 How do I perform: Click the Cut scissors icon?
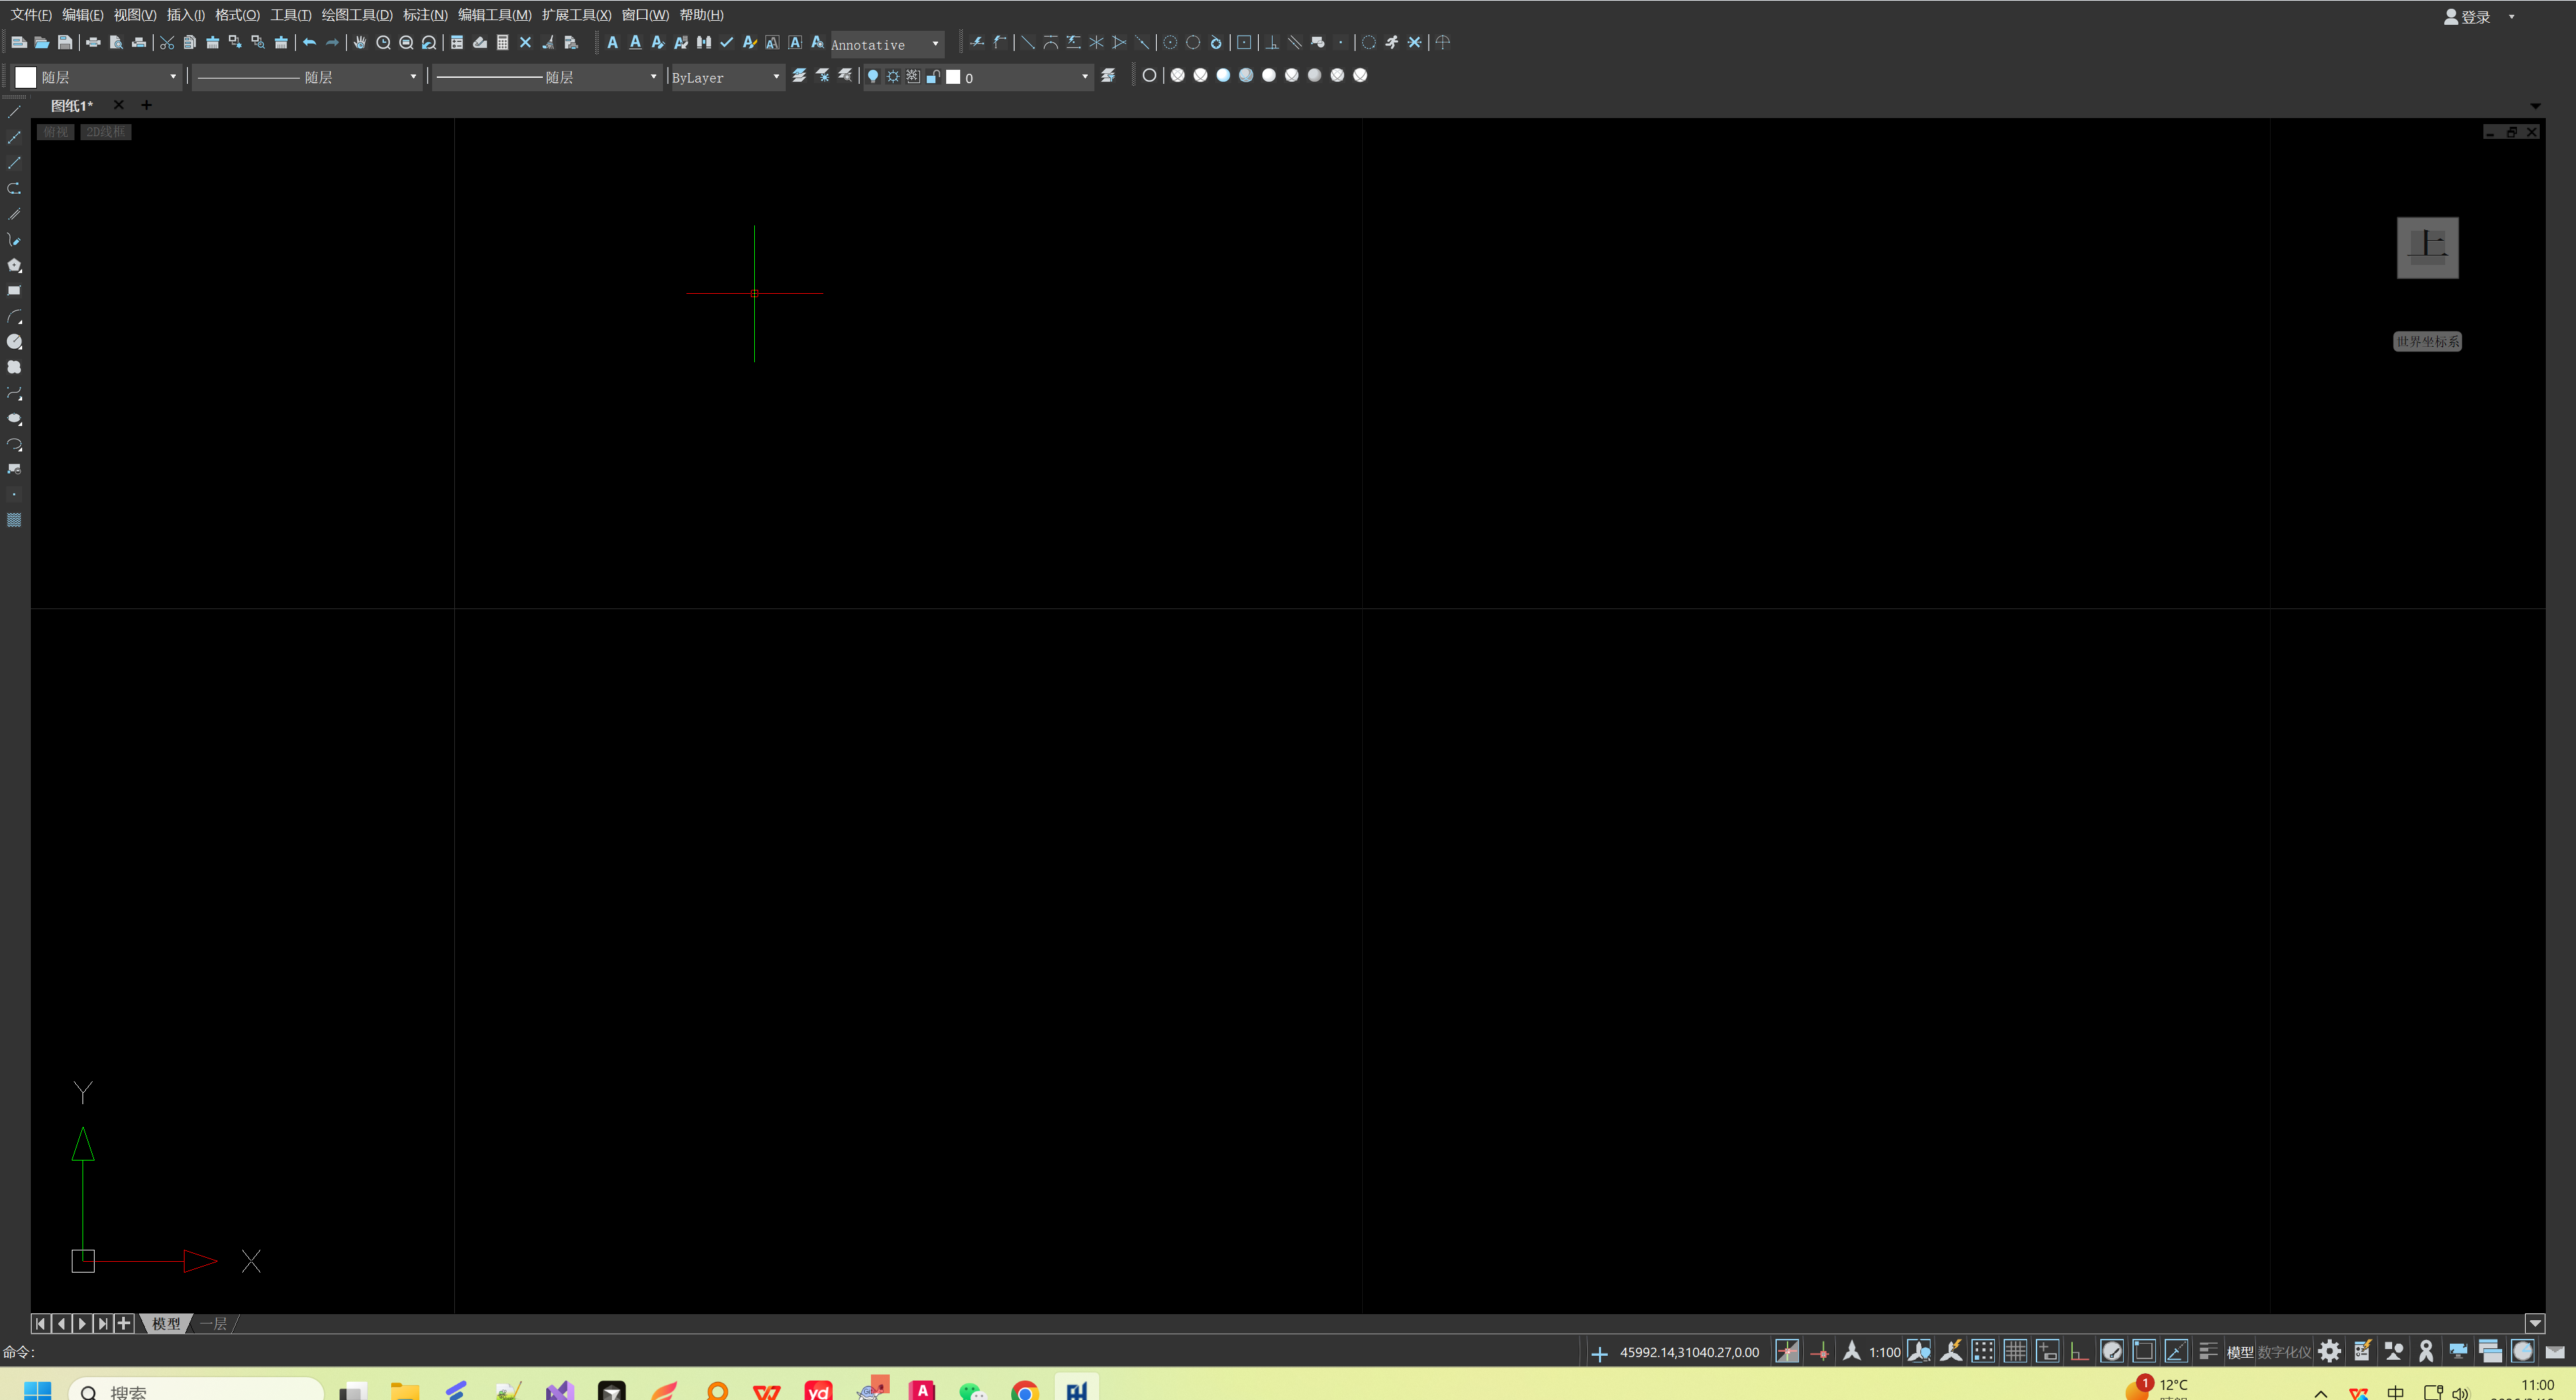coord(167,43)
